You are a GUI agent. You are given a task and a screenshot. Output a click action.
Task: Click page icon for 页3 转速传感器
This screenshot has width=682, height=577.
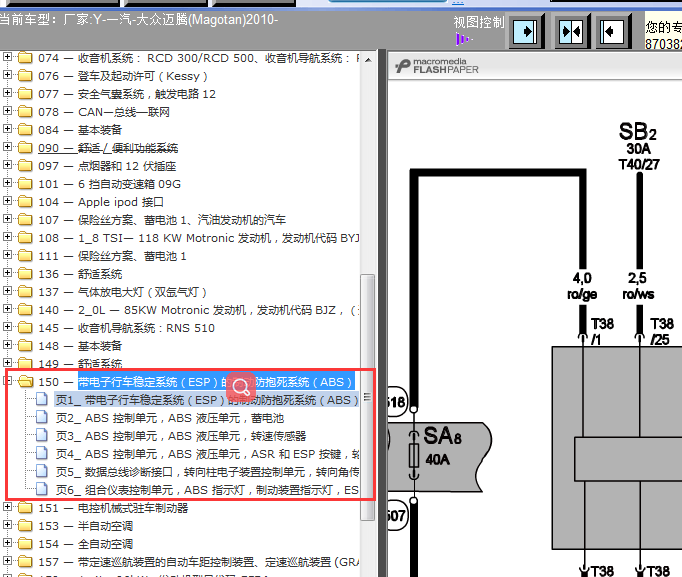(42, 435)
